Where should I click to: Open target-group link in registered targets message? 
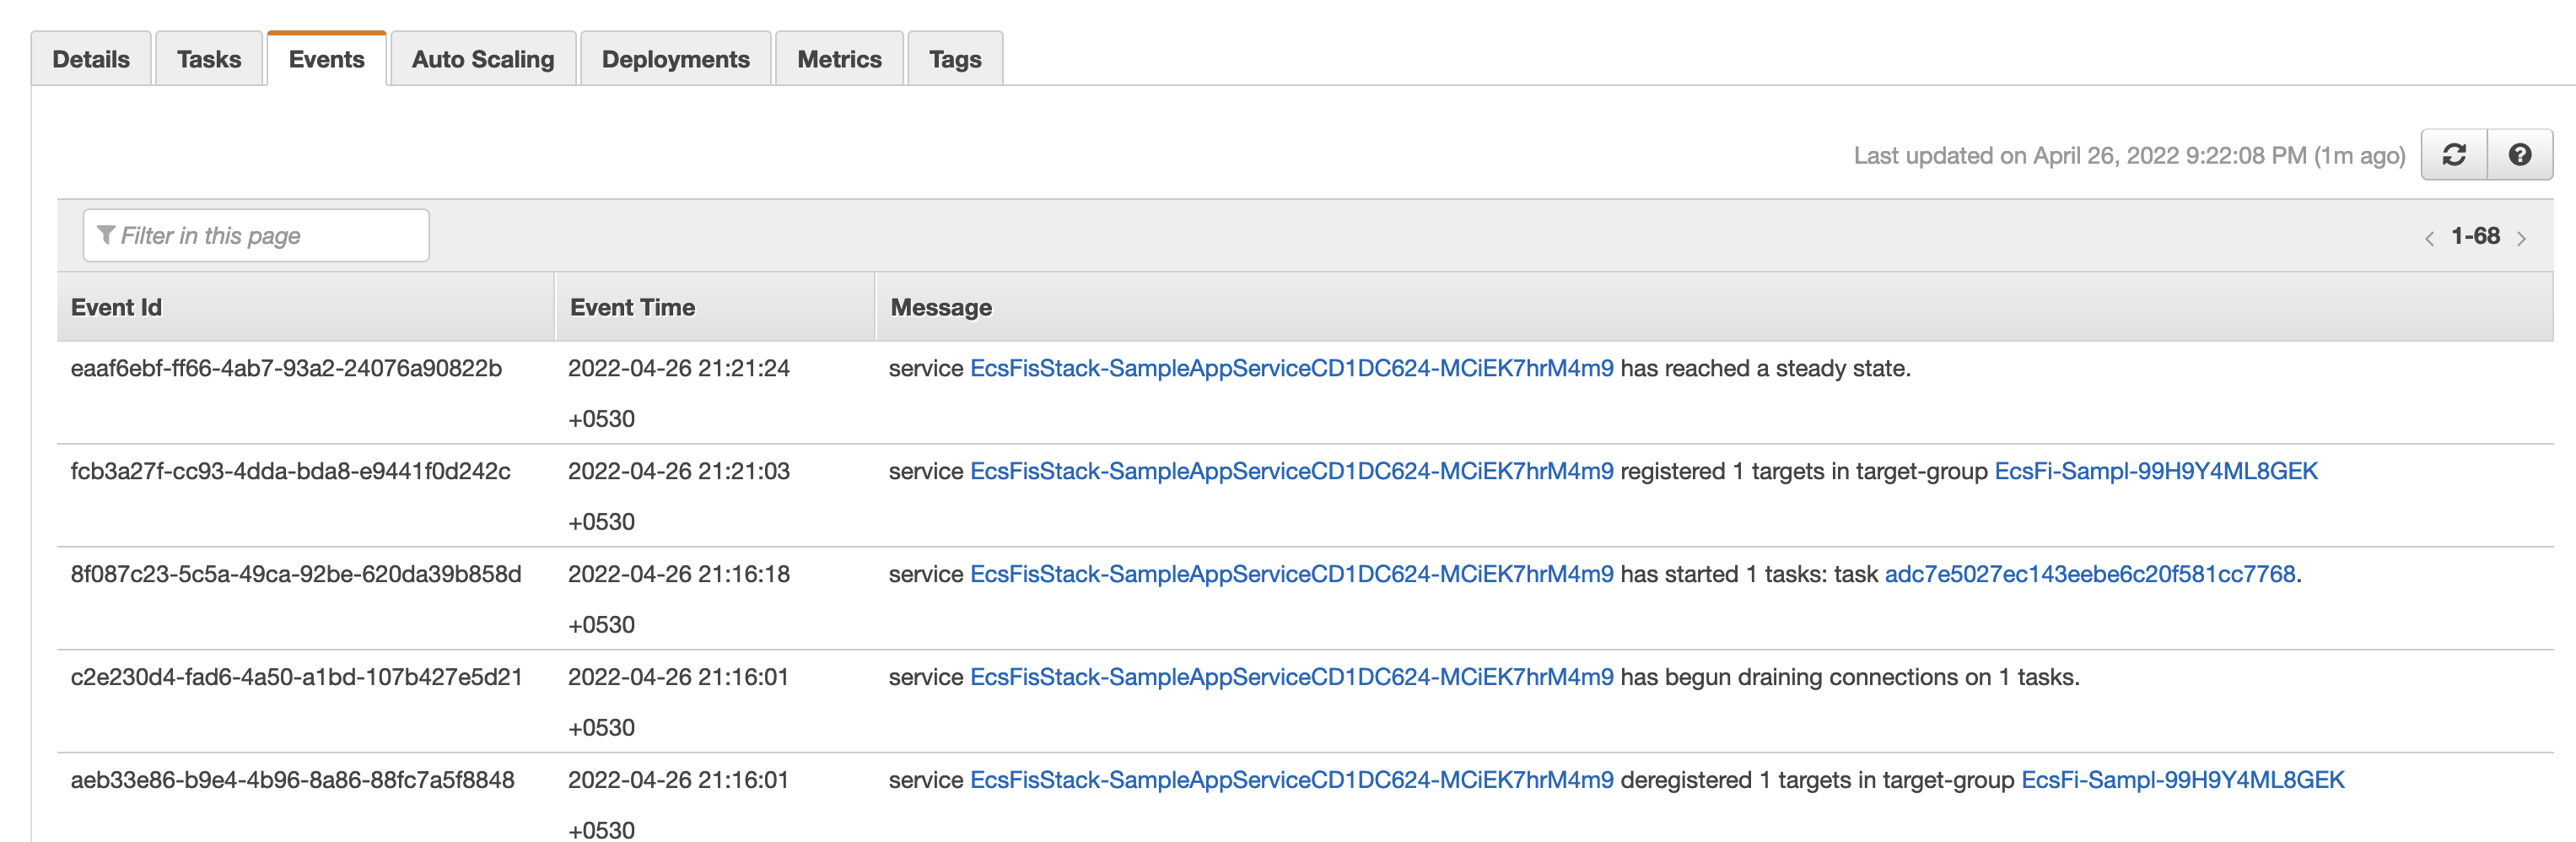(x=2155, y=471)
